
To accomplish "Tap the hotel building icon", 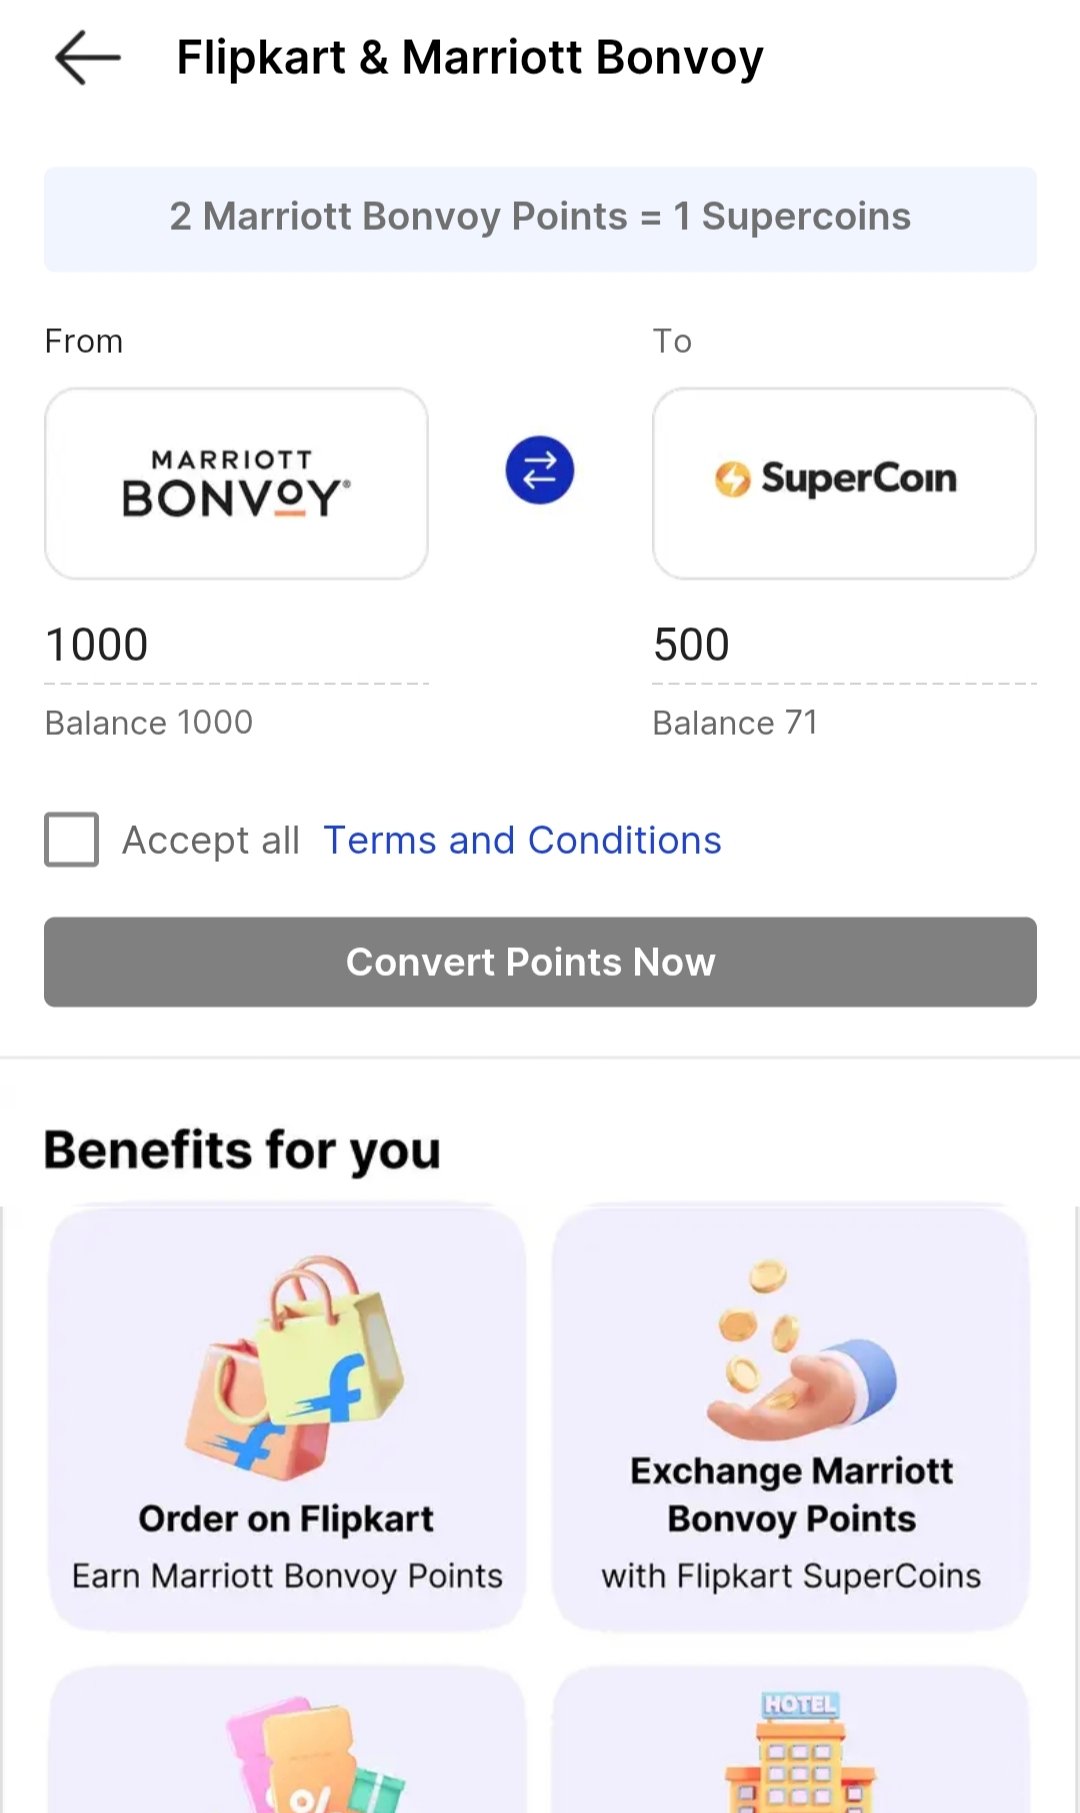I will 799,1750.
